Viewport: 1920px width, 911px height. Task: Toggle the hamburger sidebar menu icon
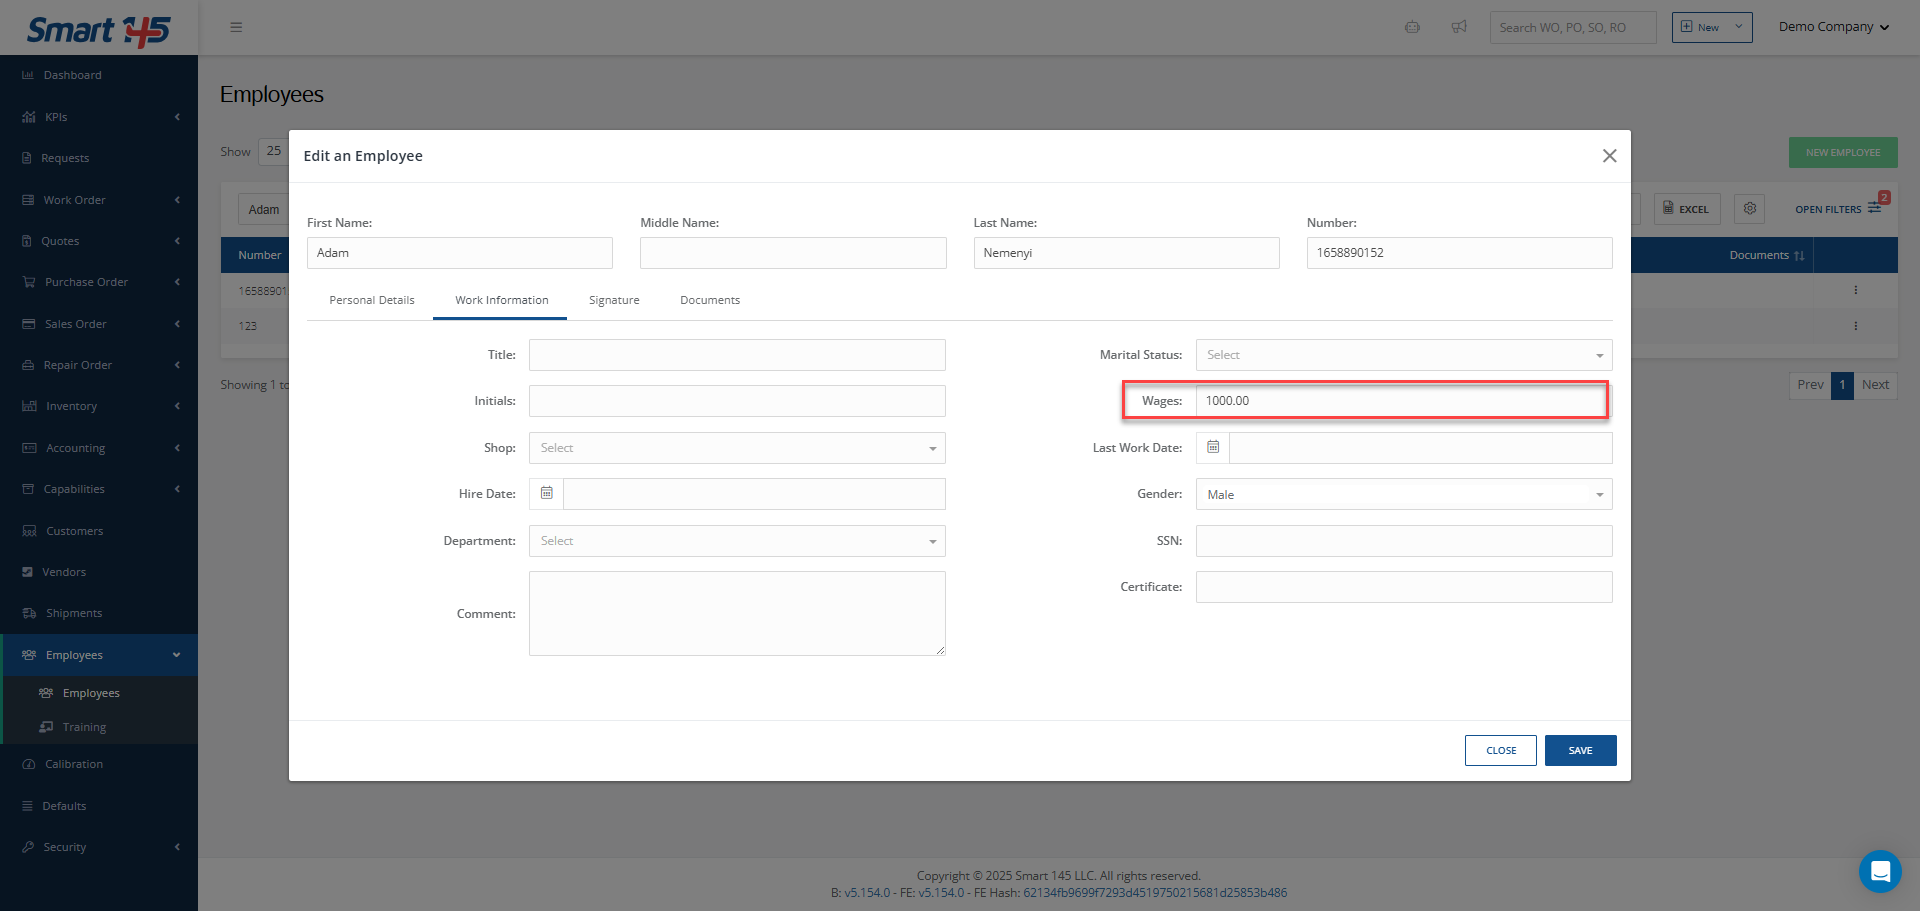tap(236, 27)
